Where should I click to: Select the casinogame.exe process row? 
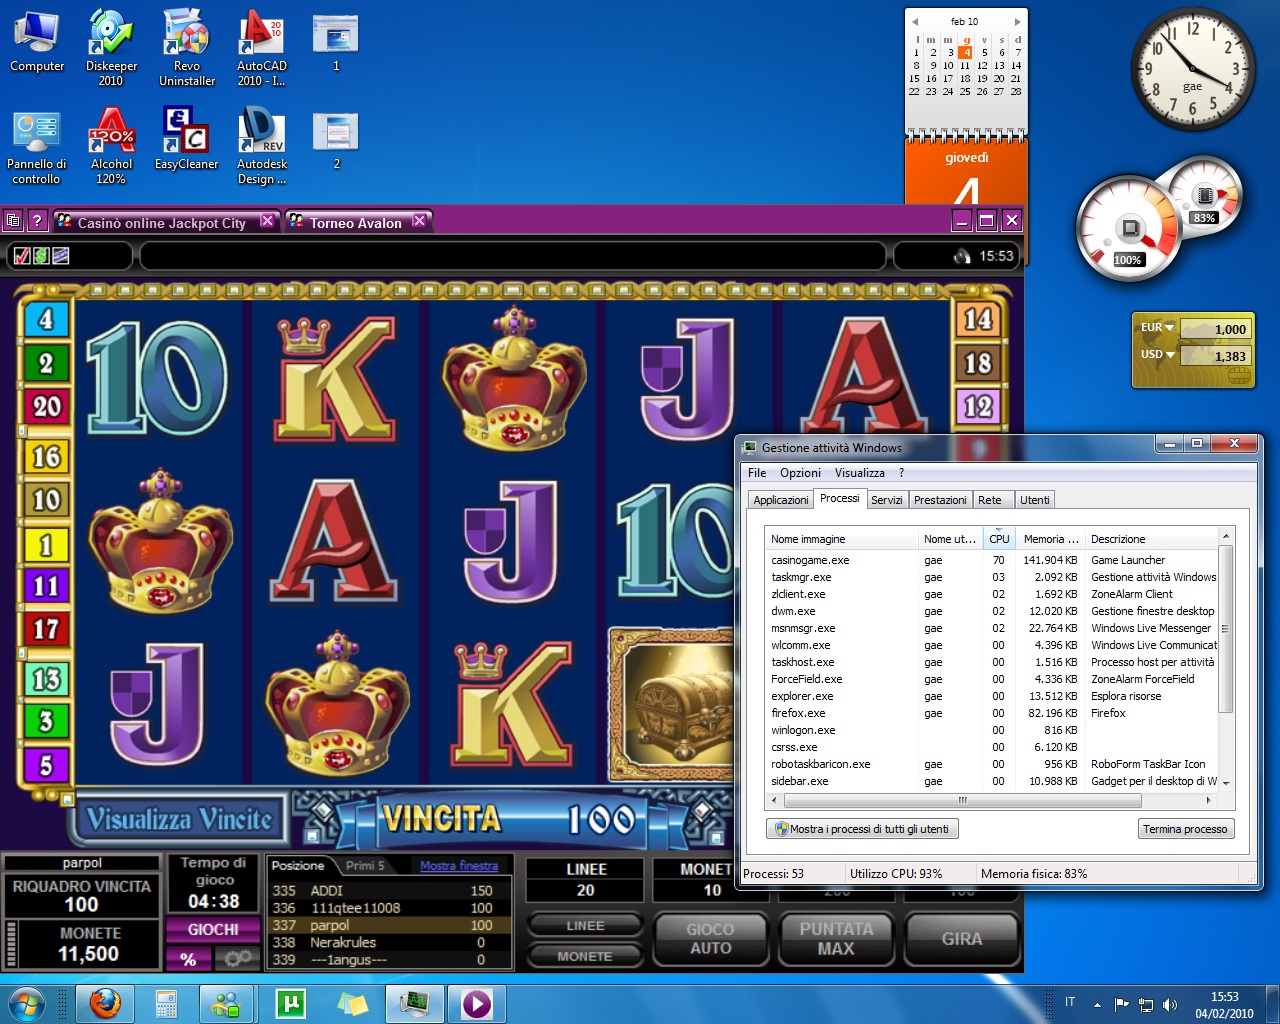tap(992, 560)
